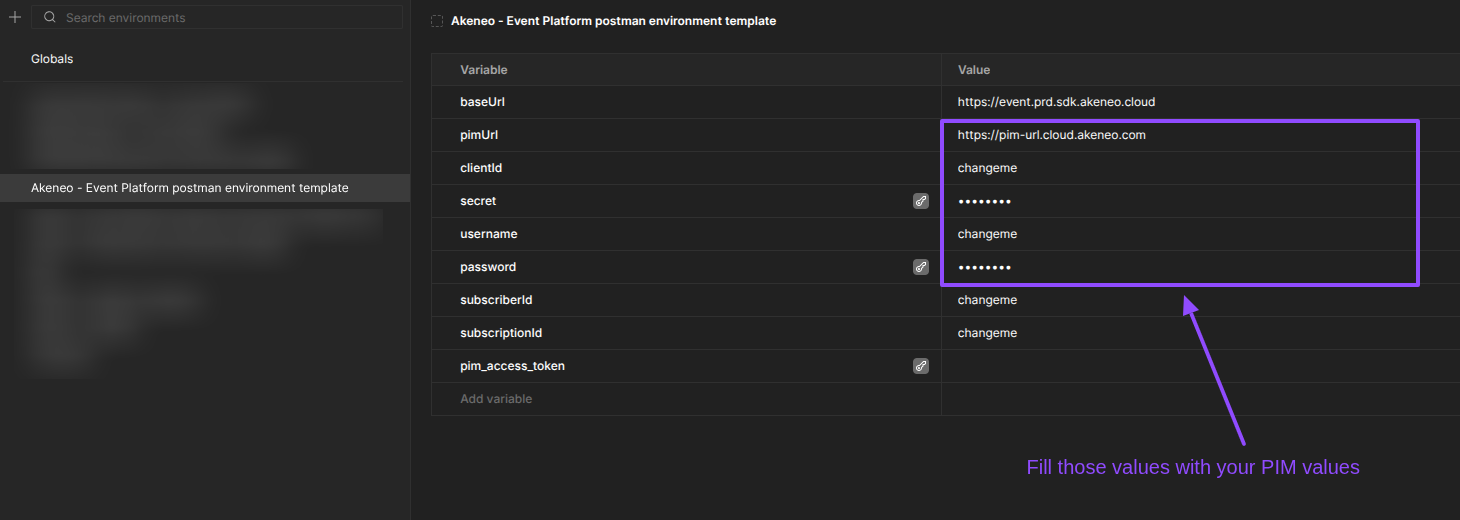Edit the subscriberId value
The height and width of the screenshot is (520, 1460).
click(x=987, y=300)
